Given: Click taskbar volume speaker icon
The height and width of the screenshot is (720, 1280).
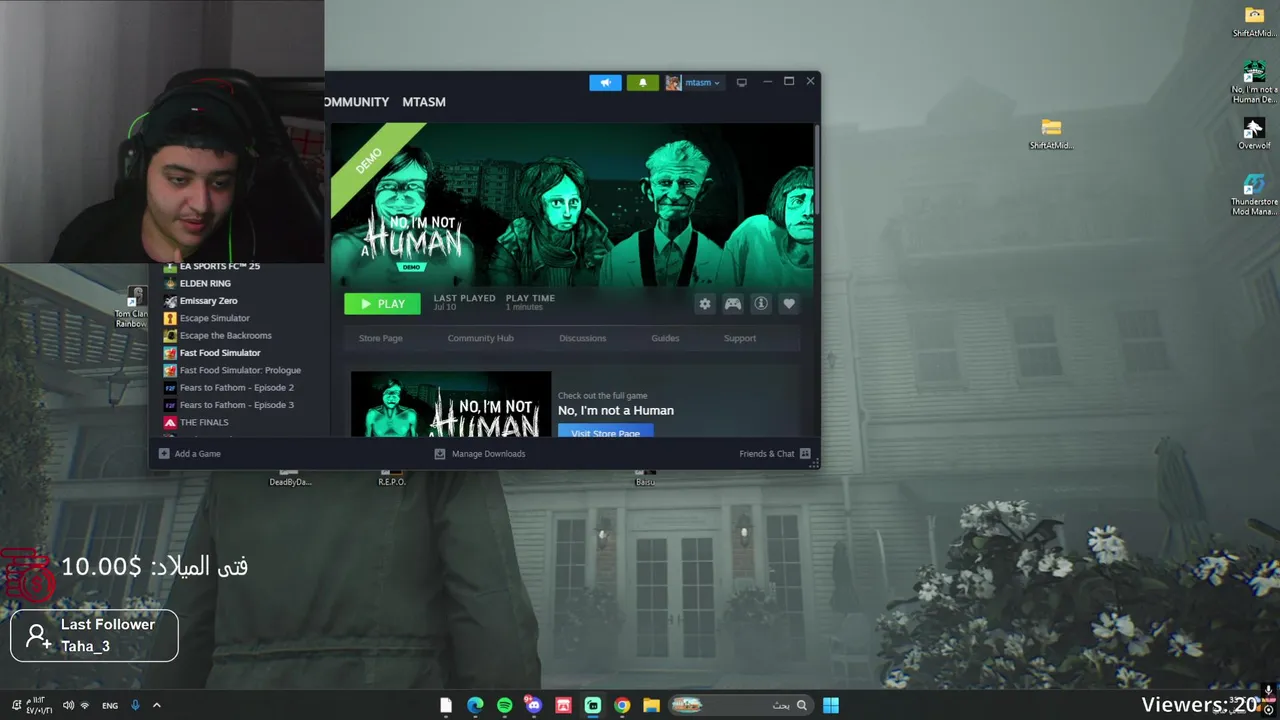Looking at the screenshot, I should point(68,705).
